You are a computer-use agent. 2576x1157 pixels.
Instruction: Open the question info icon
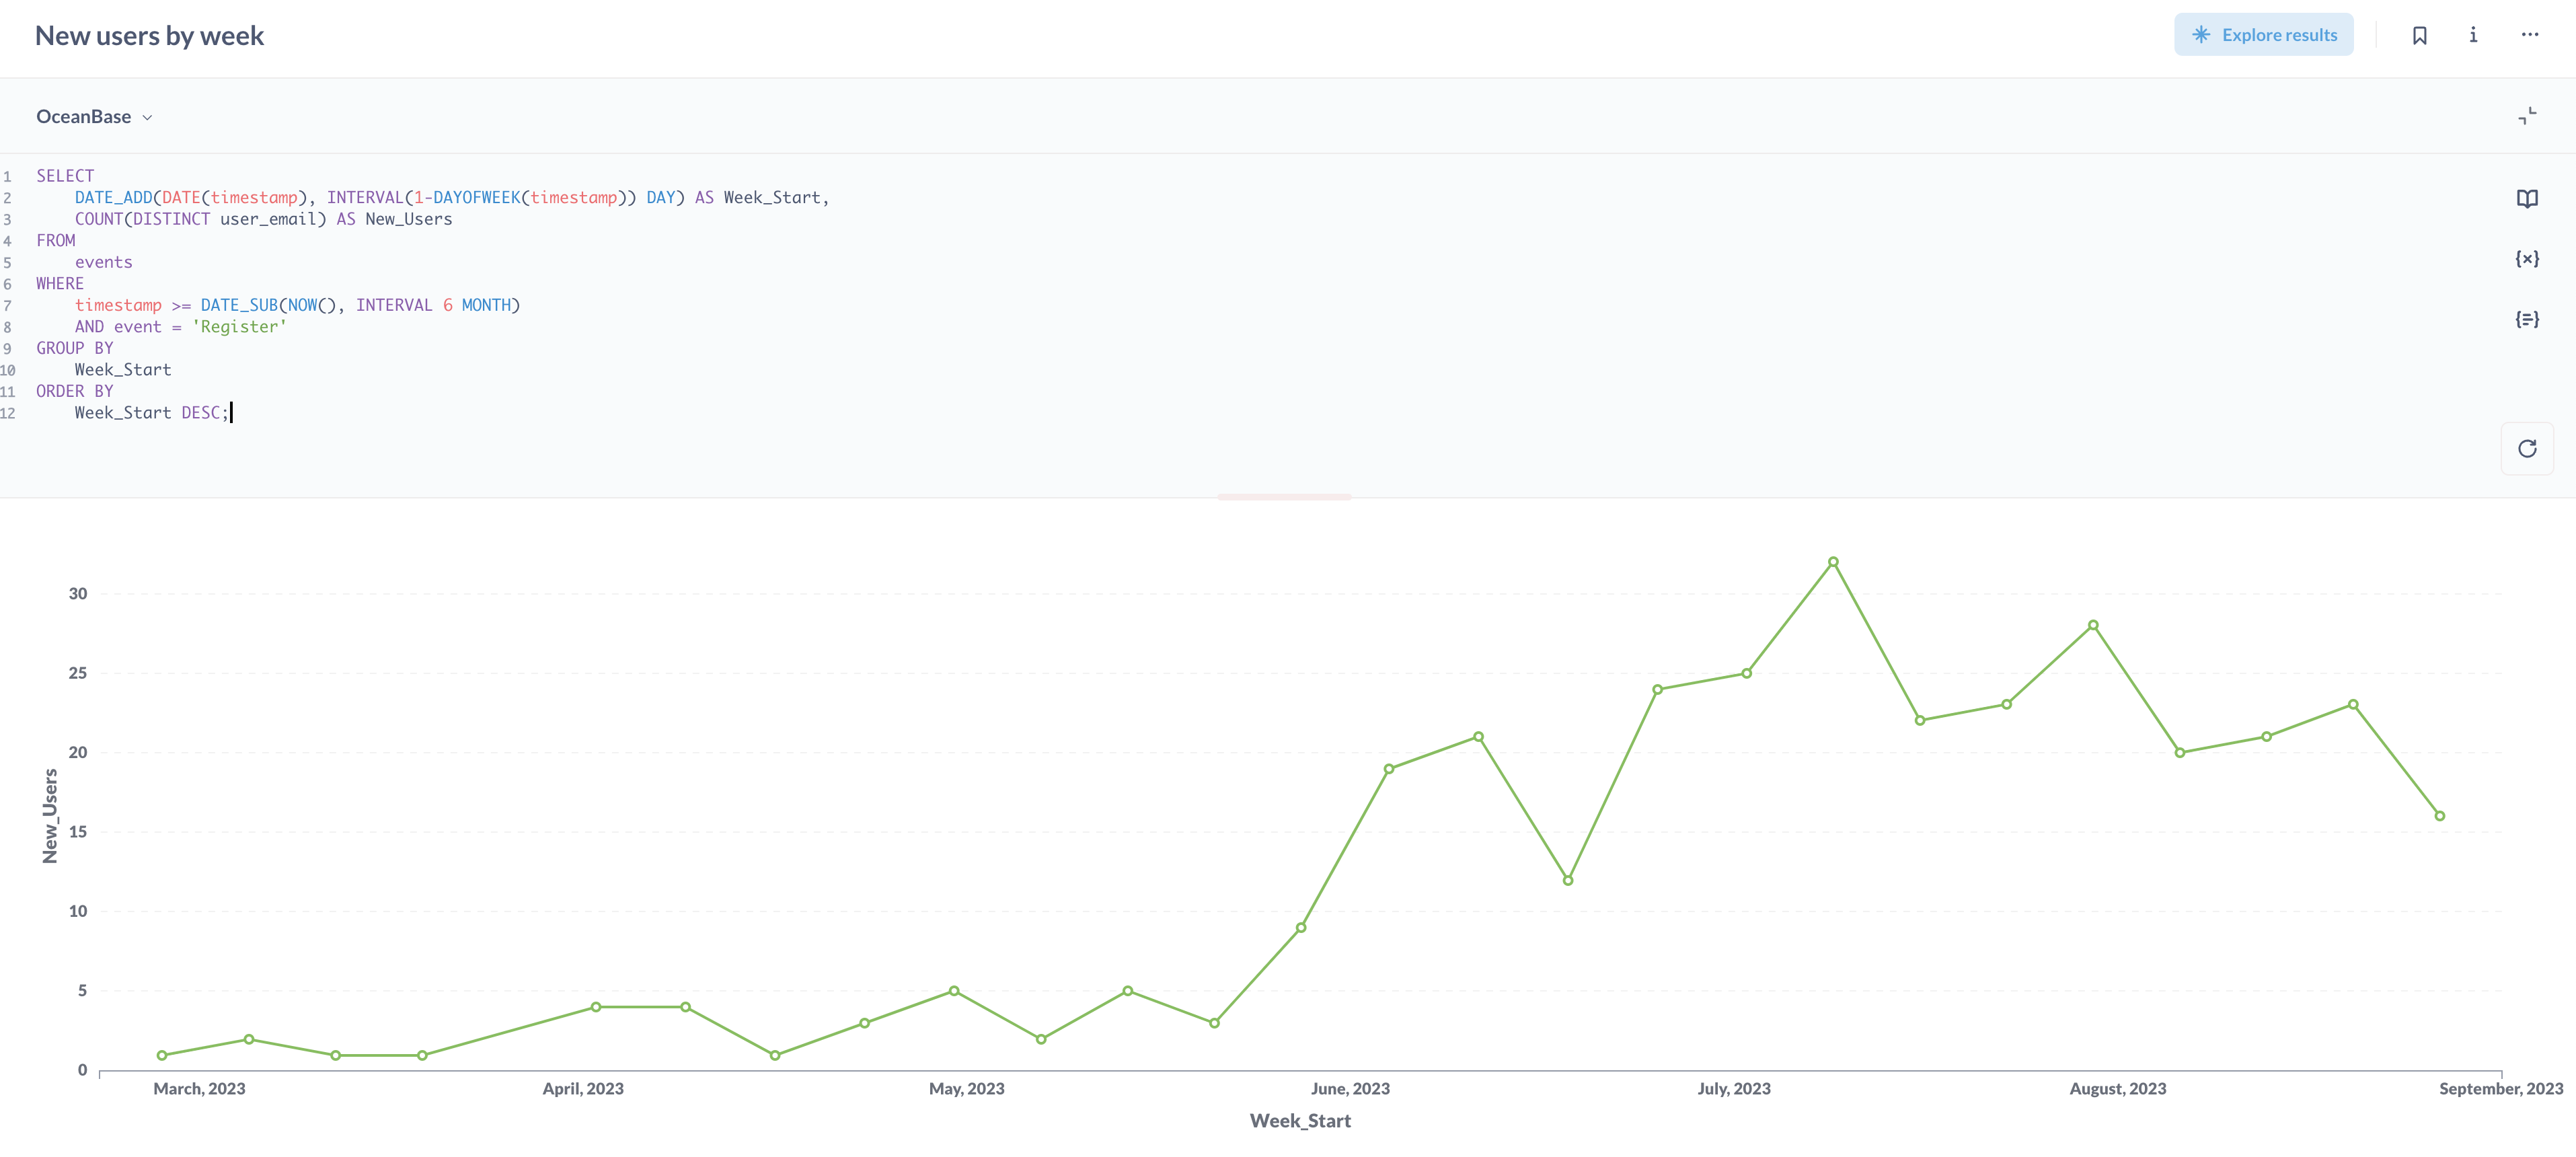click(2473, 35)
